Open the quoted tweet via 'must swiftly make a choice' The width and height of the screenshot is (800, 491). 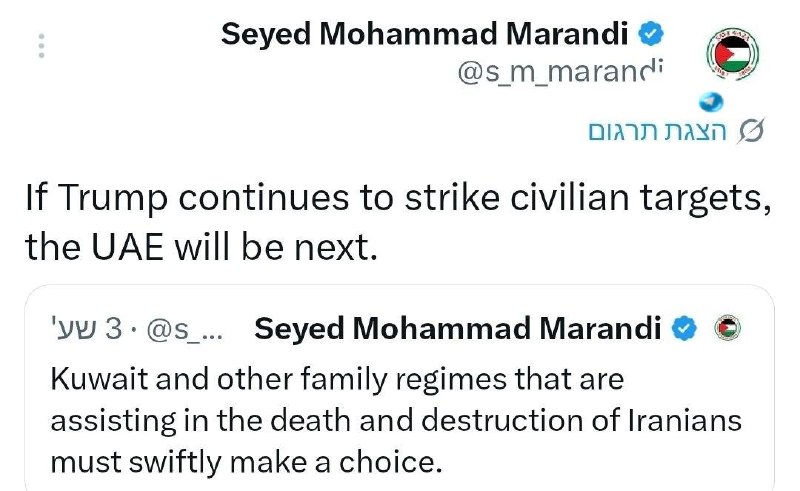246,463
